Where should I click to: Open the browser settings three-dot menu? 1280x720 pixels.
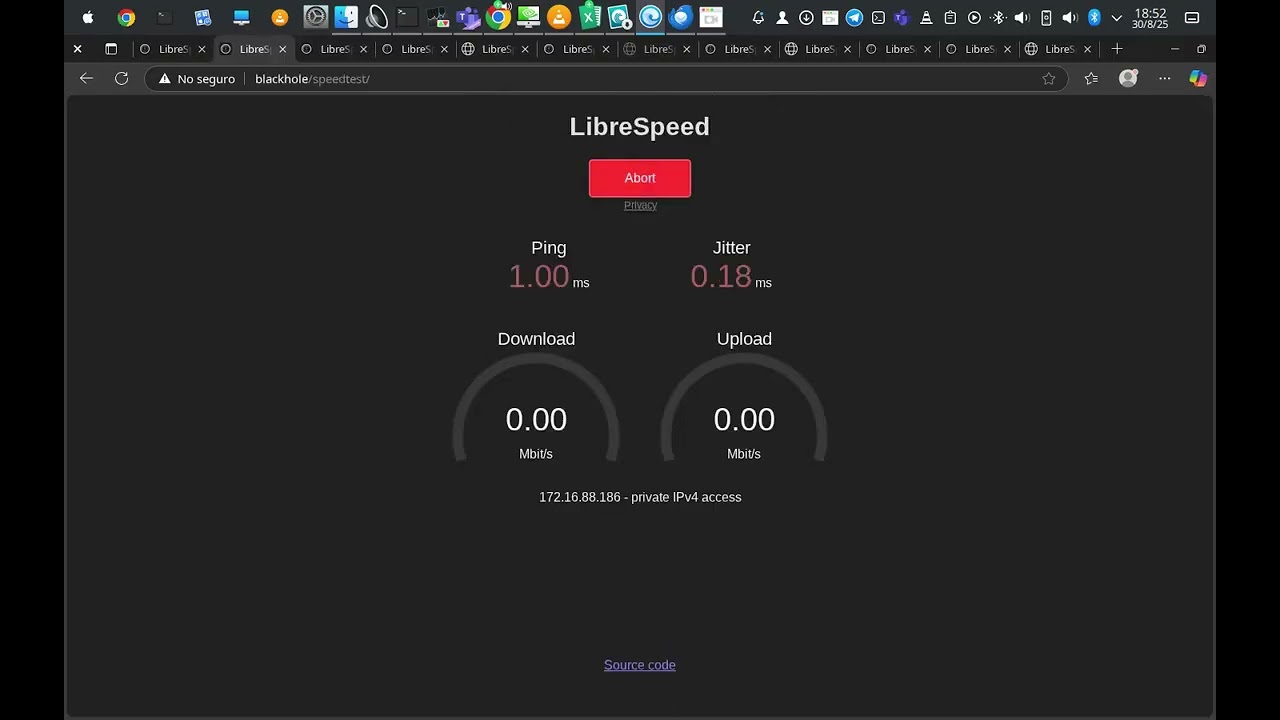(1165, 78)
